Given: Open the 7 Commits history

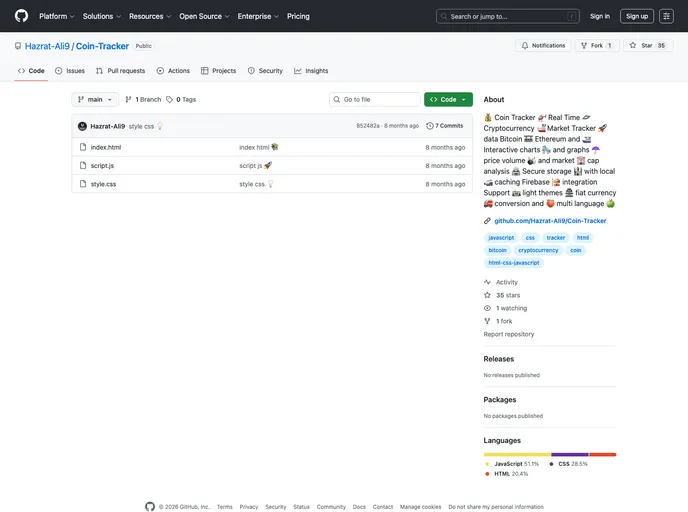Looking at the screenshot, I should click(445, 126).
